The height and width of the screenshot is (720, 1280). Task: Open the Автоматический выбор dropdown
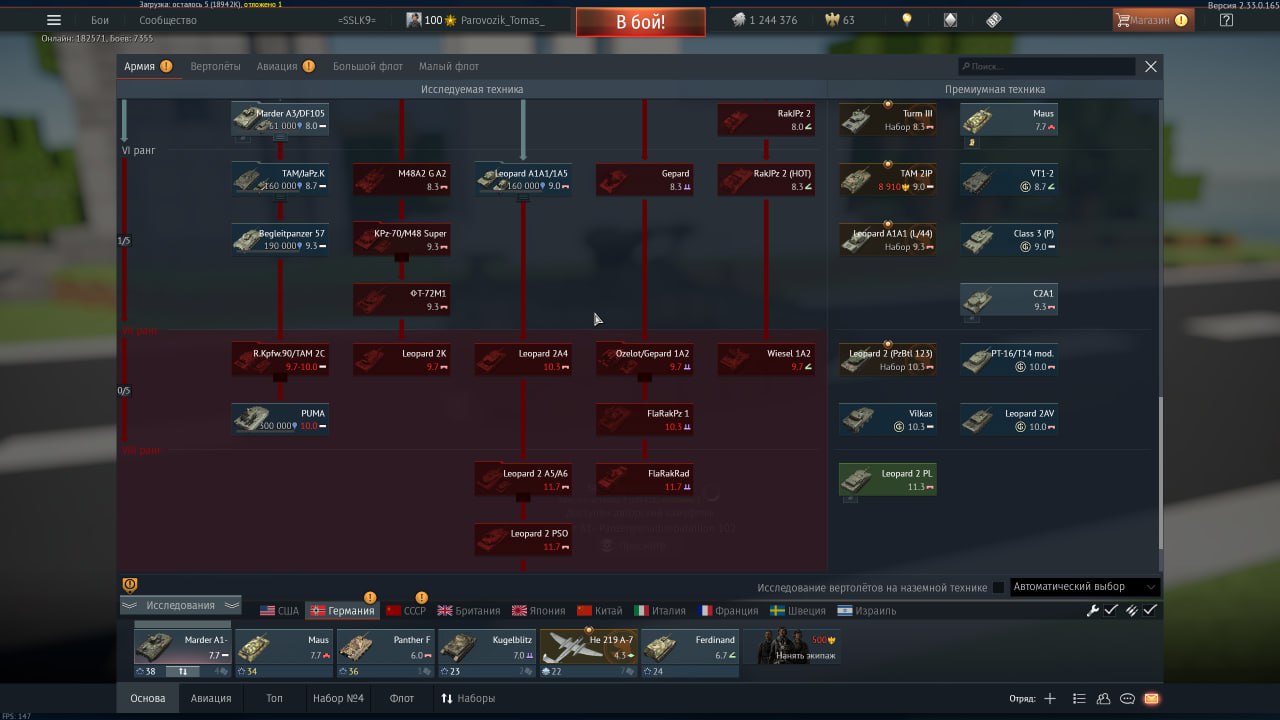click(1085, 587)
